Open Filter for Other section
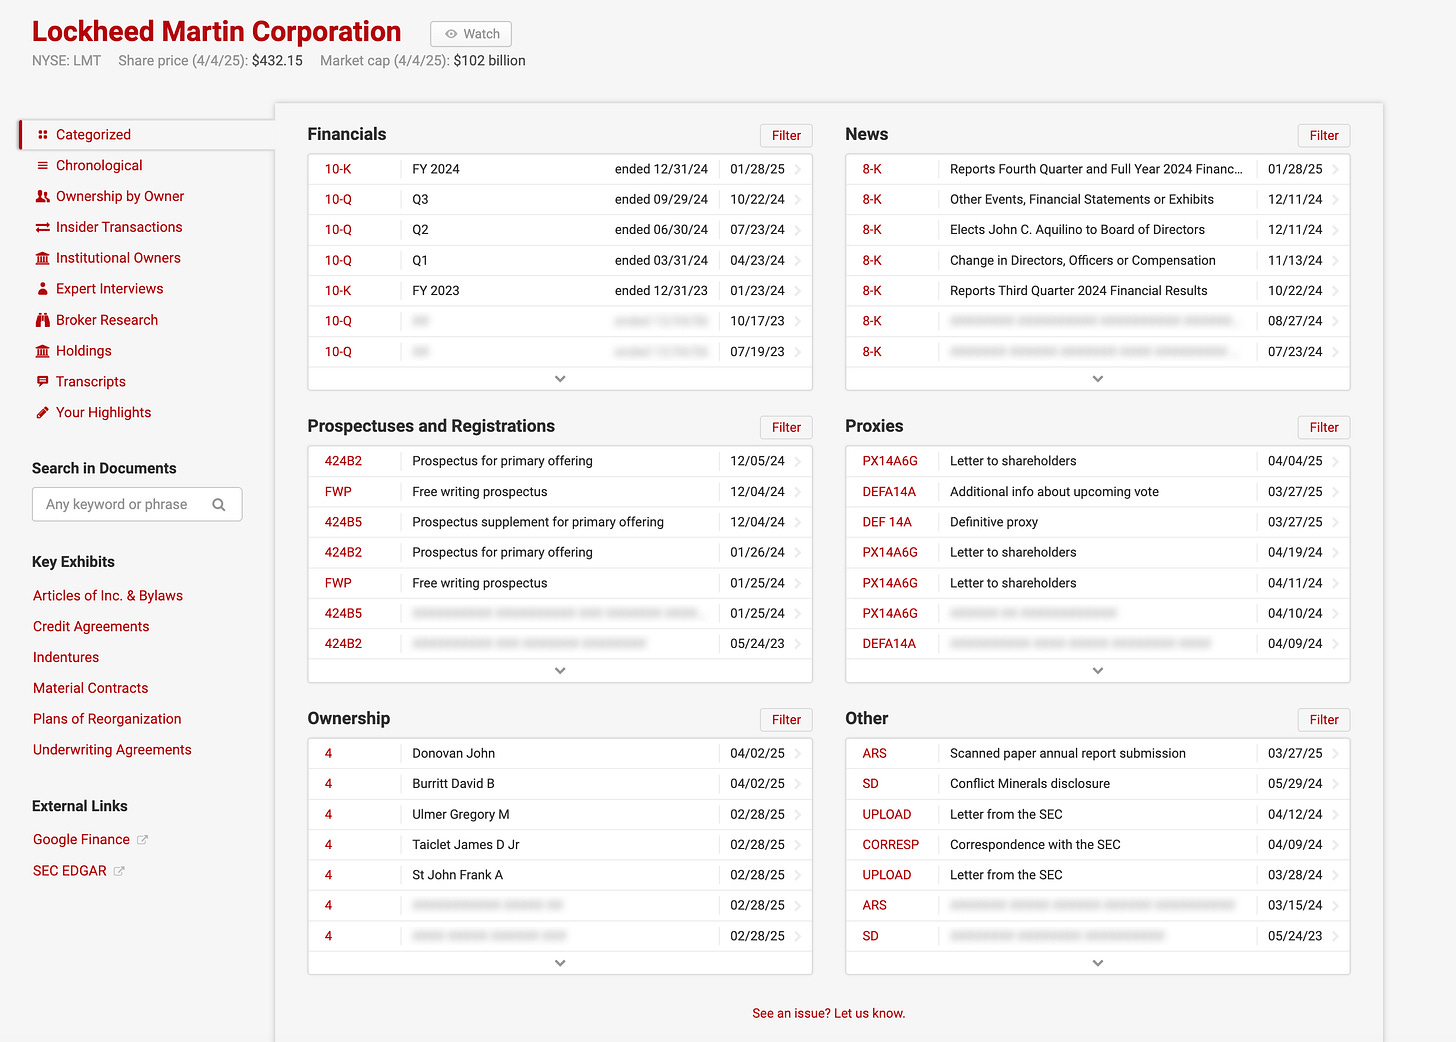This screenshot has height=1042, width=1456. [1324, 720]
